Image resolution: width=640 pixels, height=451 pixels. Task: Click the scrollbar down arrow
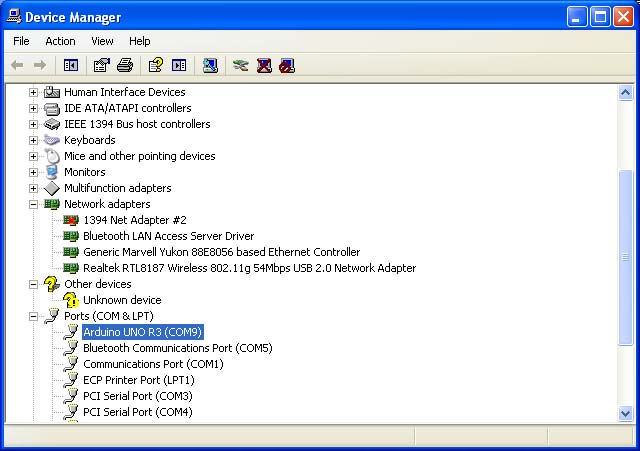[625, 413]
